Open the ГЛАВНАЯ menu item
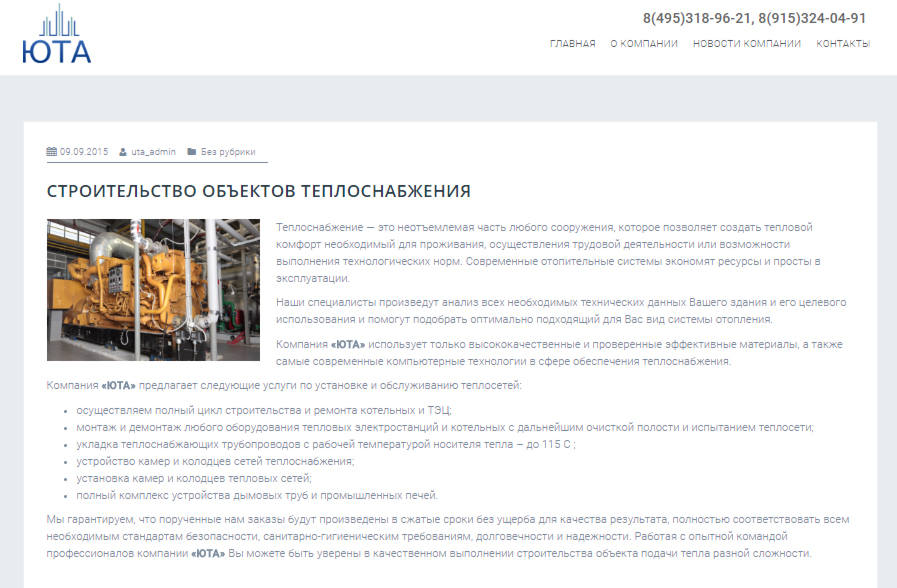Image resolution: width=897 pixels, height=588 pixels. coord(573,43)
